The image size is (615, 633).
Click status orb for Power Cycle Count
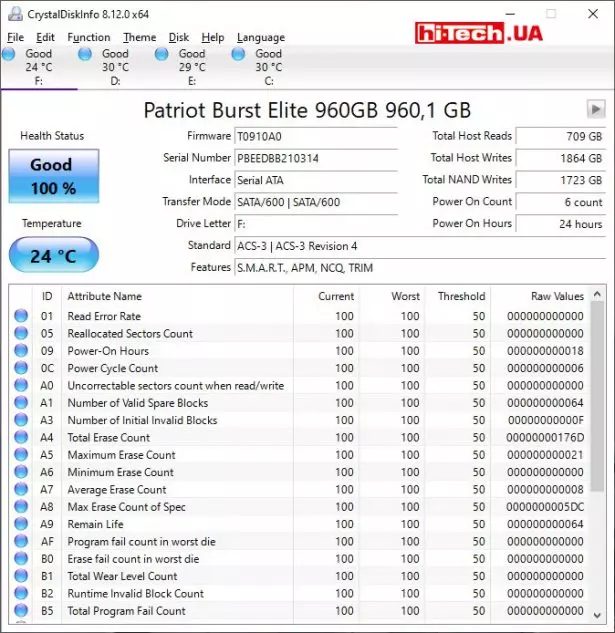click(x=21, y=368)
